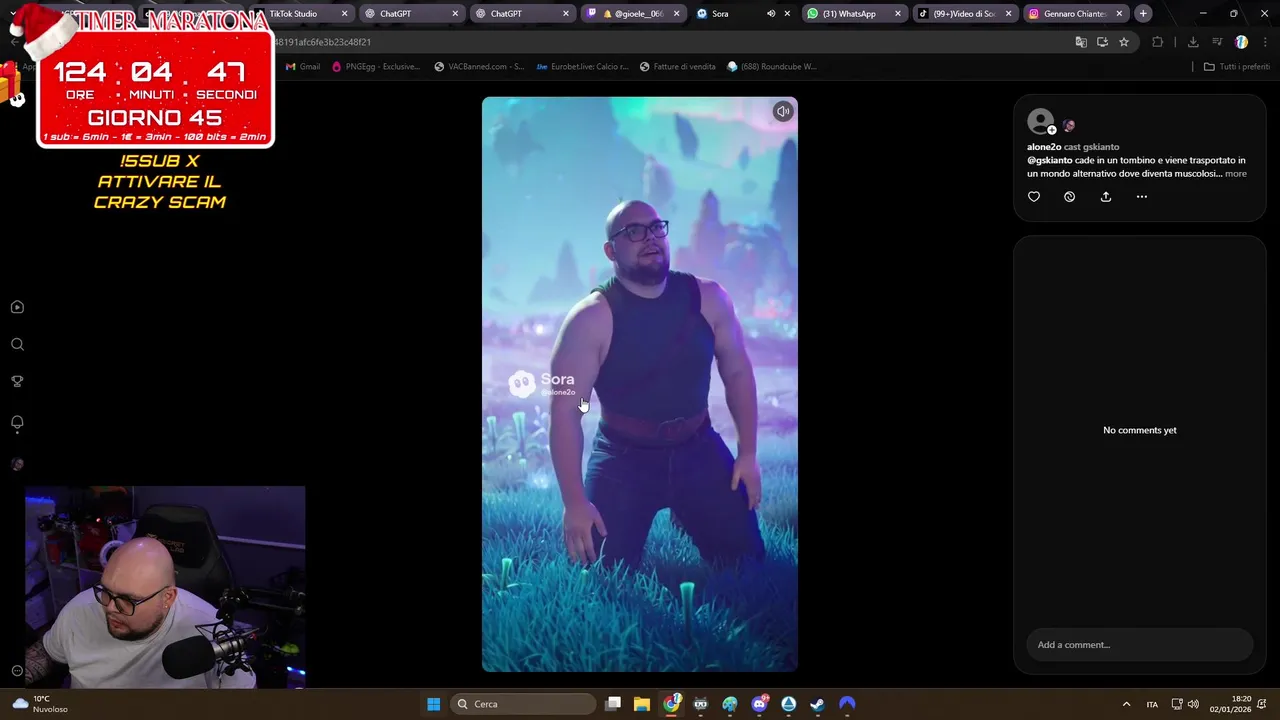Open Task View in the taskbar
The width and height of the screenshot is (1280, 720).
(613, 704)
